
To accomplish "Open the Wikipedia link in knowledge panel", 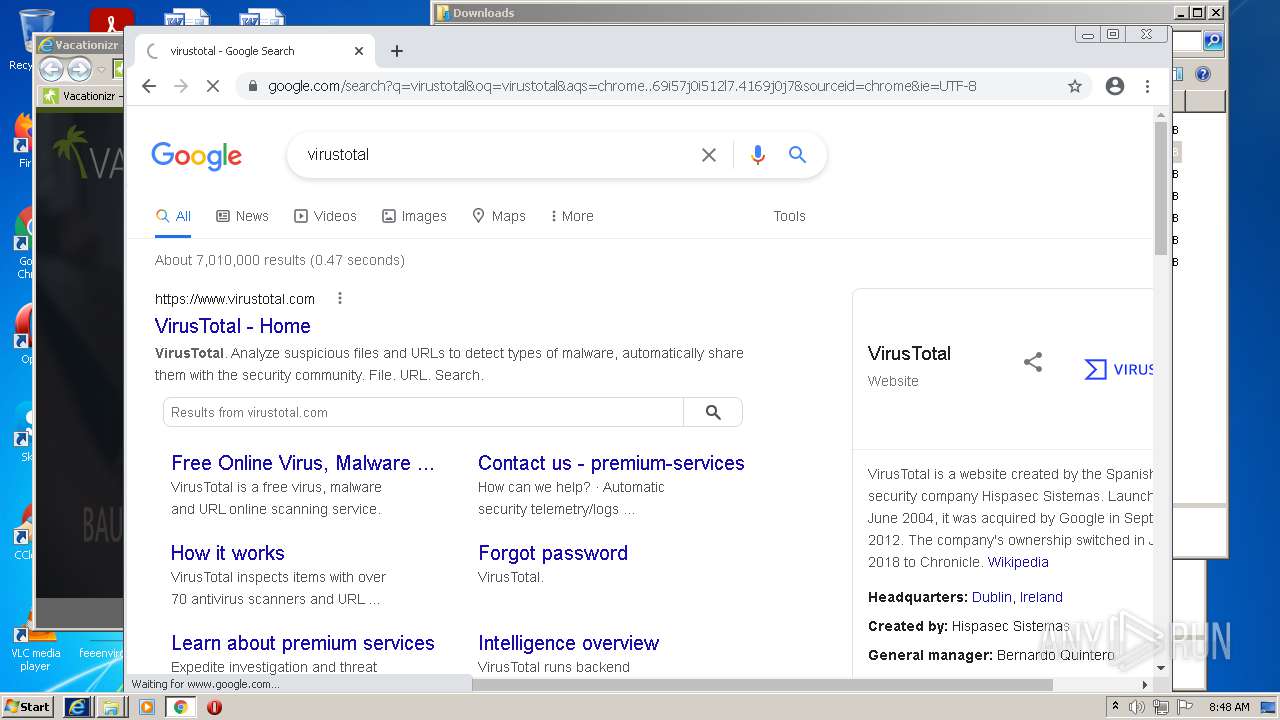I will [1018, 562].
